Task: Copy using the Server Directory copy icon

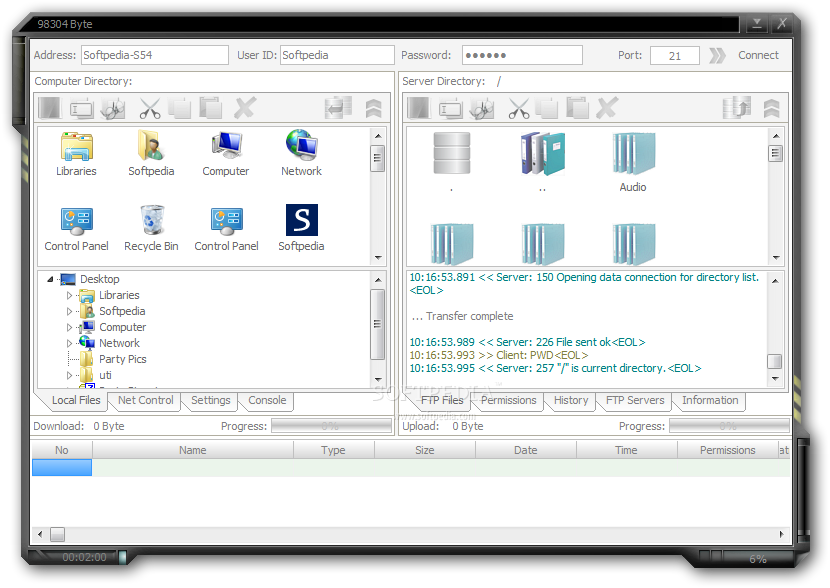Action: pyautogui.click(x=547, y=108)
